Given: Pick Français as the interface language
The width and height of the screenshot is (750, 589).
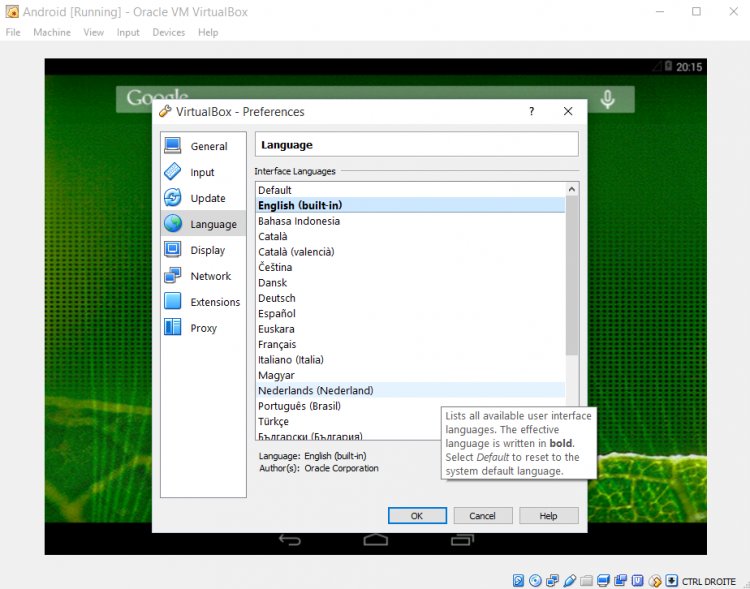Looking at the screenshot, I should coord(278,344).
